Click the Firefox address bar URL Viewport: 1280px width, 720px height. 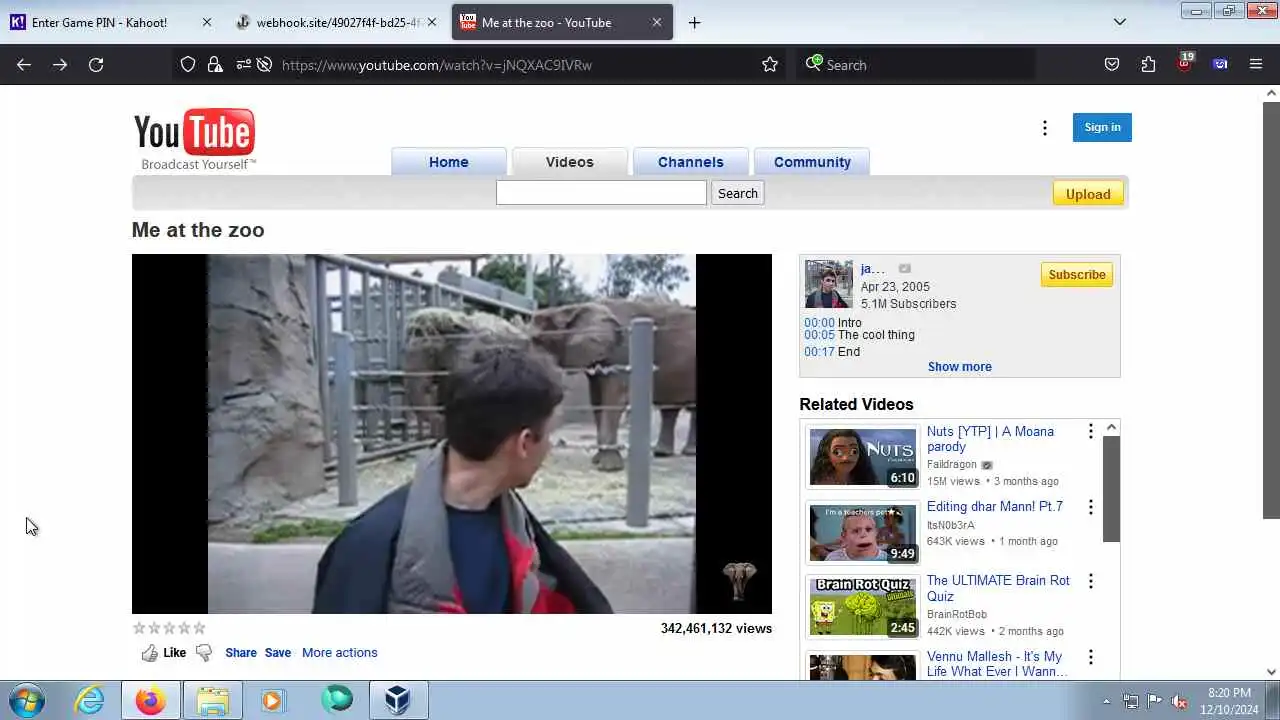pos(437,65)
